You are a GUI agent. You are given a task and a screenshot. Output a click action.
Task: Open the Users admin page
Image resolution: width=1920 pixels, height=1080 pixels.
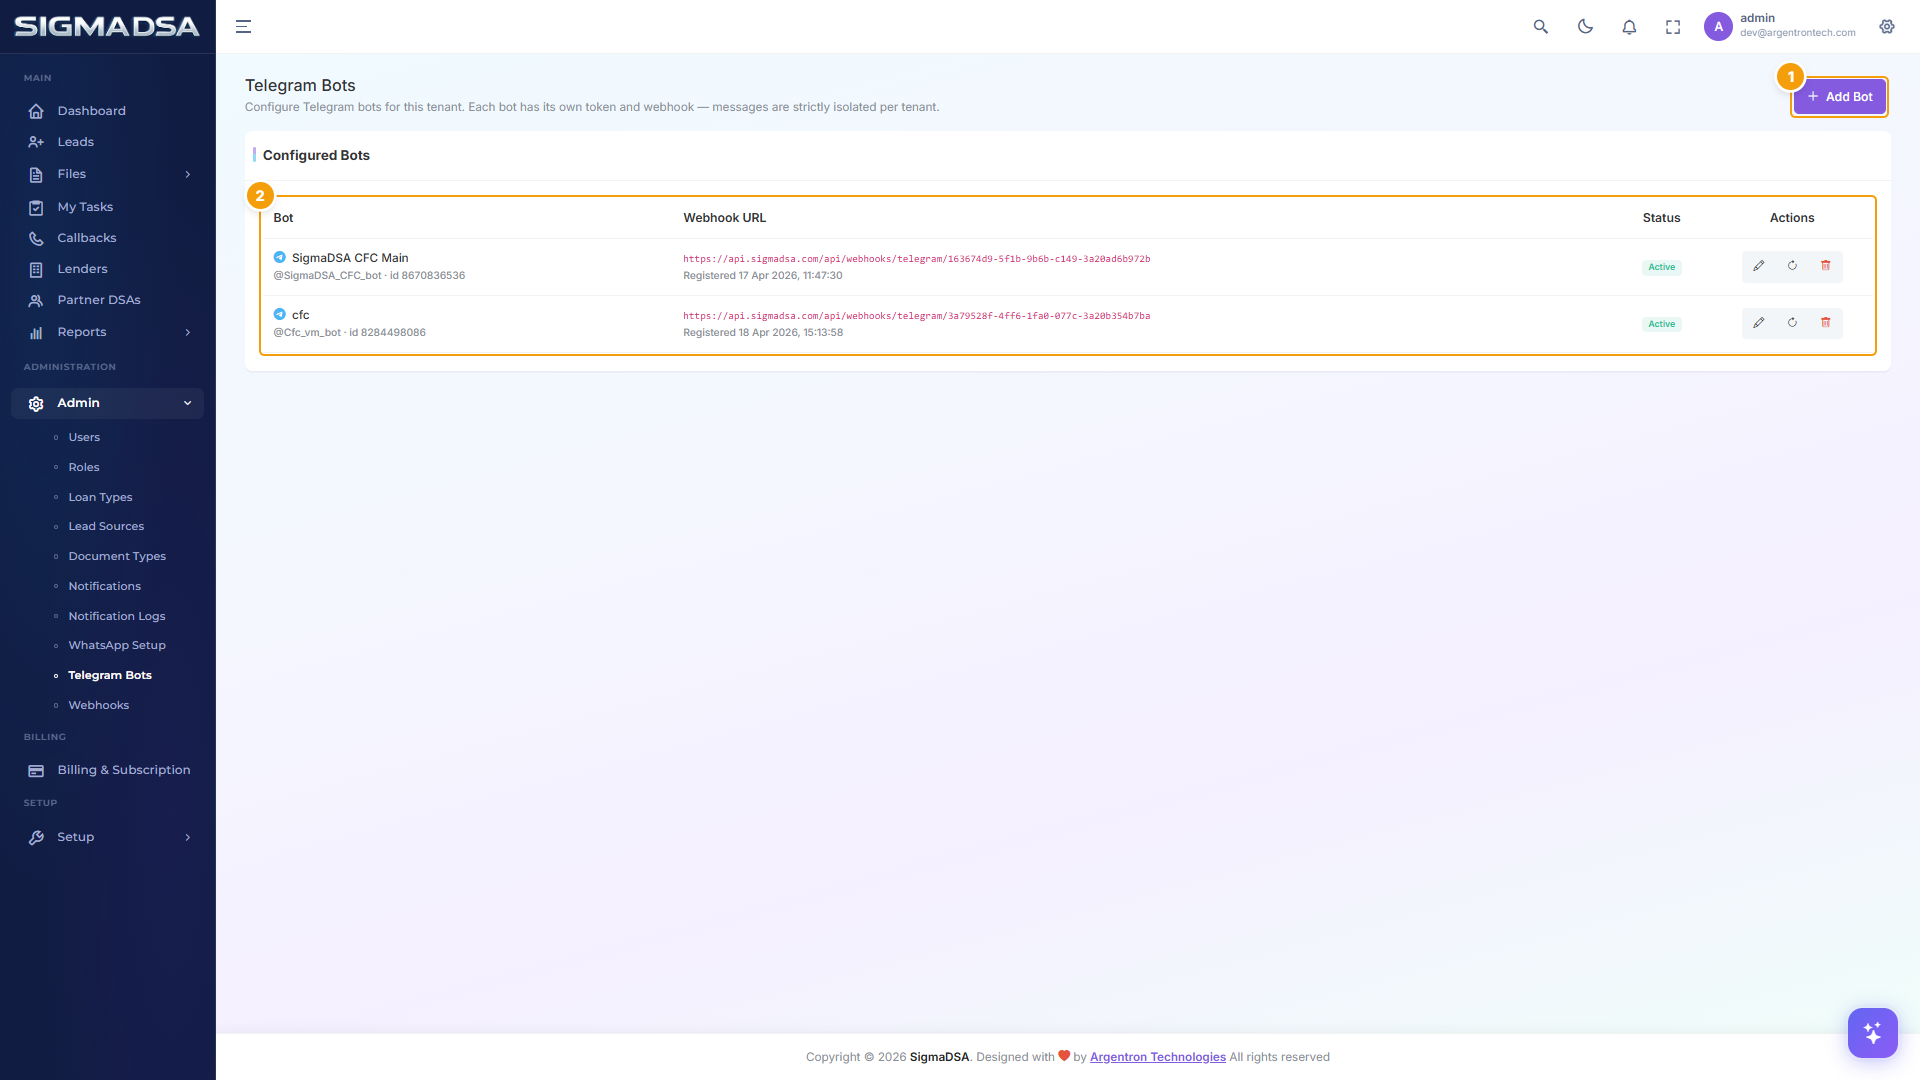pyautogui.click(x=84, y=437)
